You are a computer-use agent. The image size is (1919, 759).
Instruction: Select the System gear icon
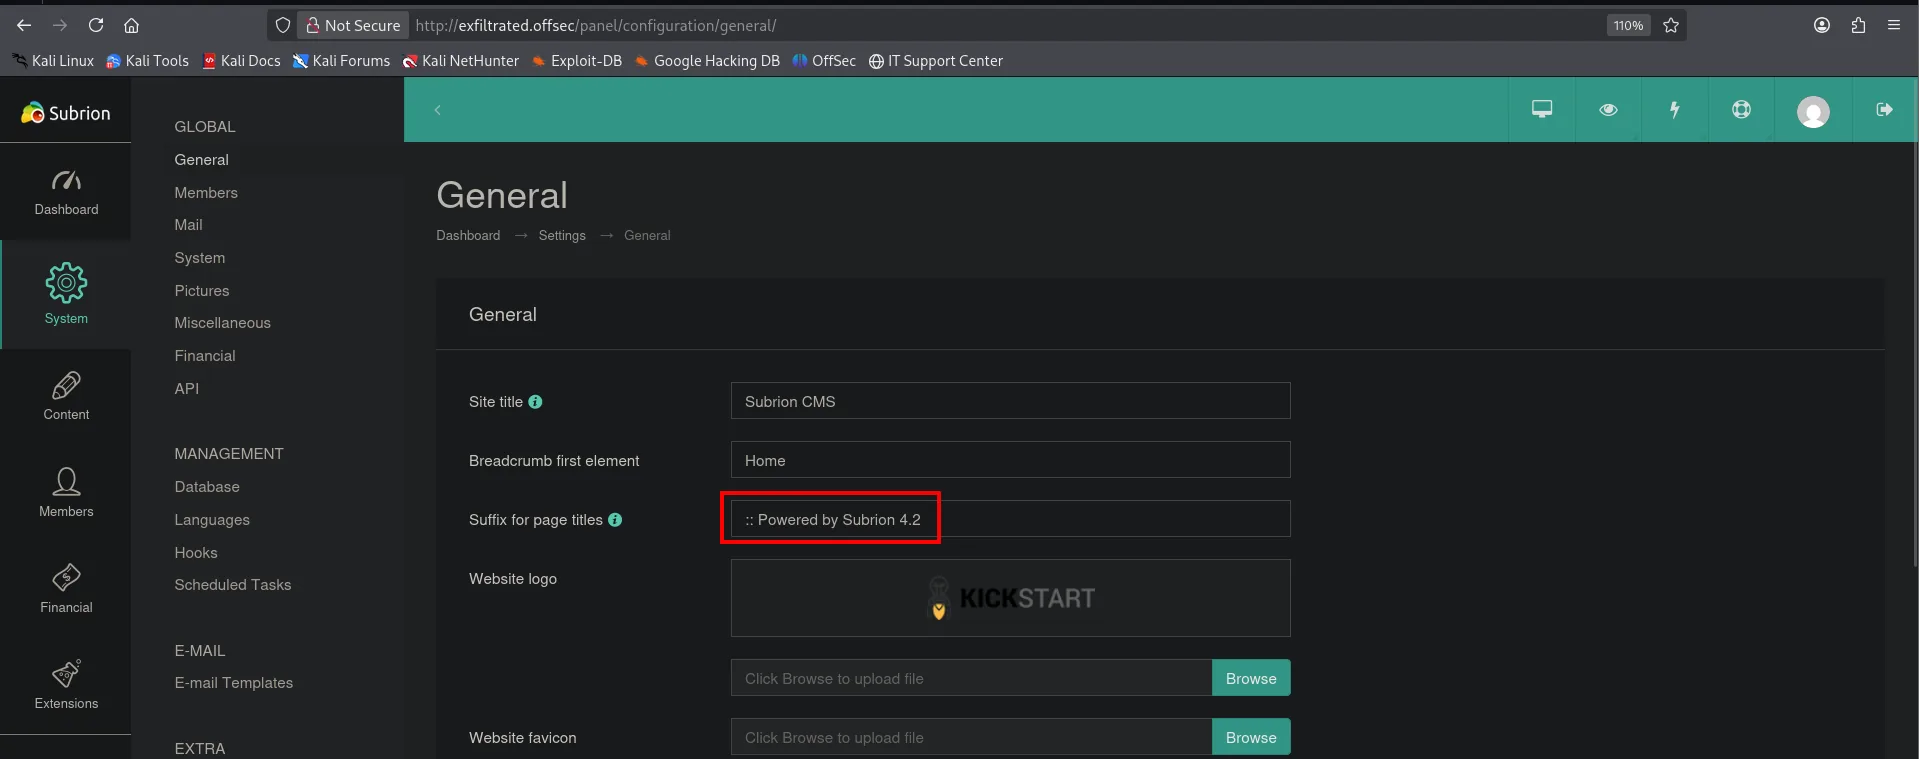click(66, 283)
